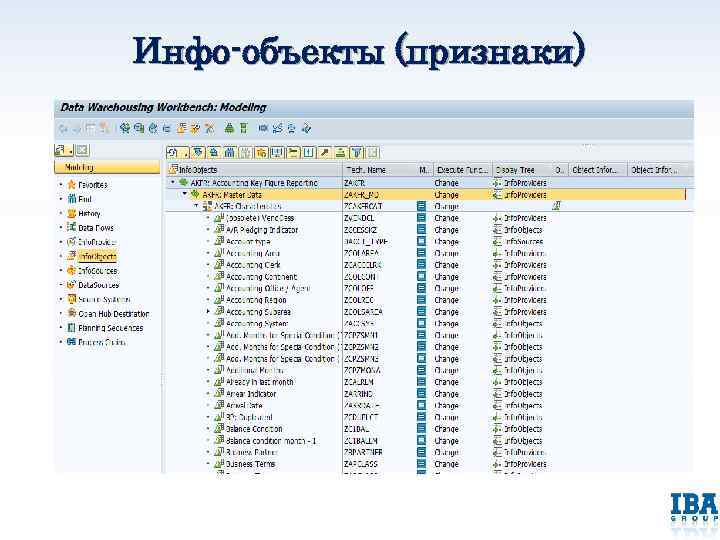Image resolution: width=720 pixels, height=540 pixels.
Task: Click Change in the Accounting Clerk row
Action: coord(446,265)
